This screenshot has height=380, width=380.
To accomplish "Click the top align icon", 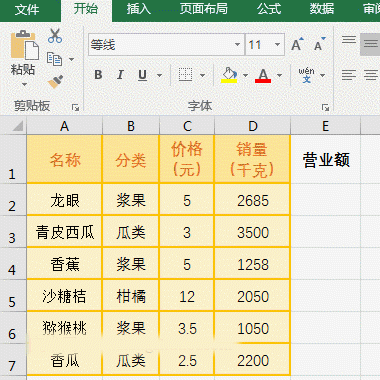I will 349,40.
